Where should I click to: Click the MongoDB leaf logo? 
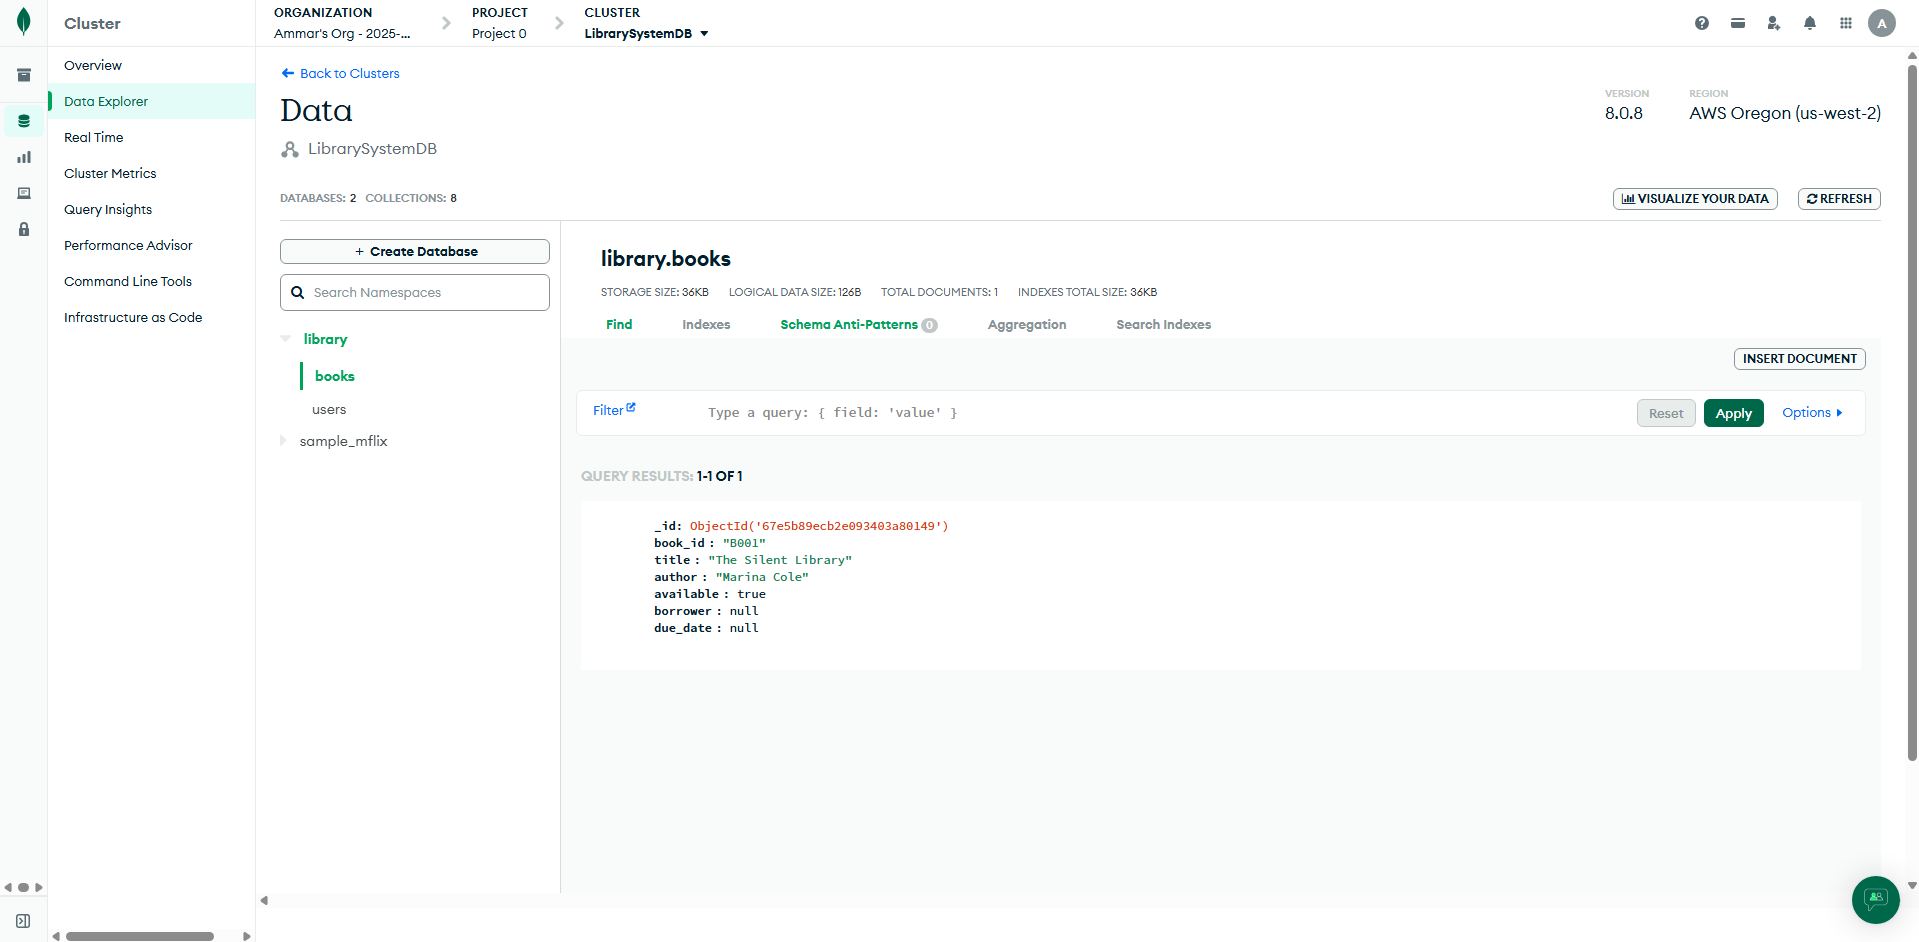point(24,21)
